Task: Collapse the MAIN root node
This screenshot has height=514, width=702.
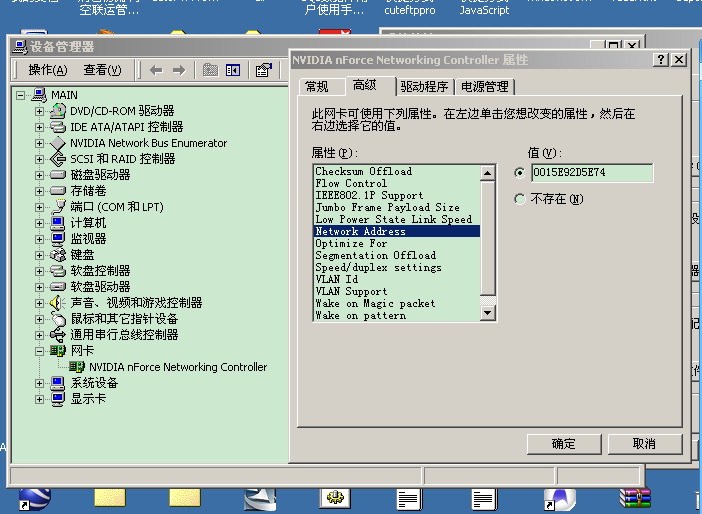Action: [x=21, y=95]
